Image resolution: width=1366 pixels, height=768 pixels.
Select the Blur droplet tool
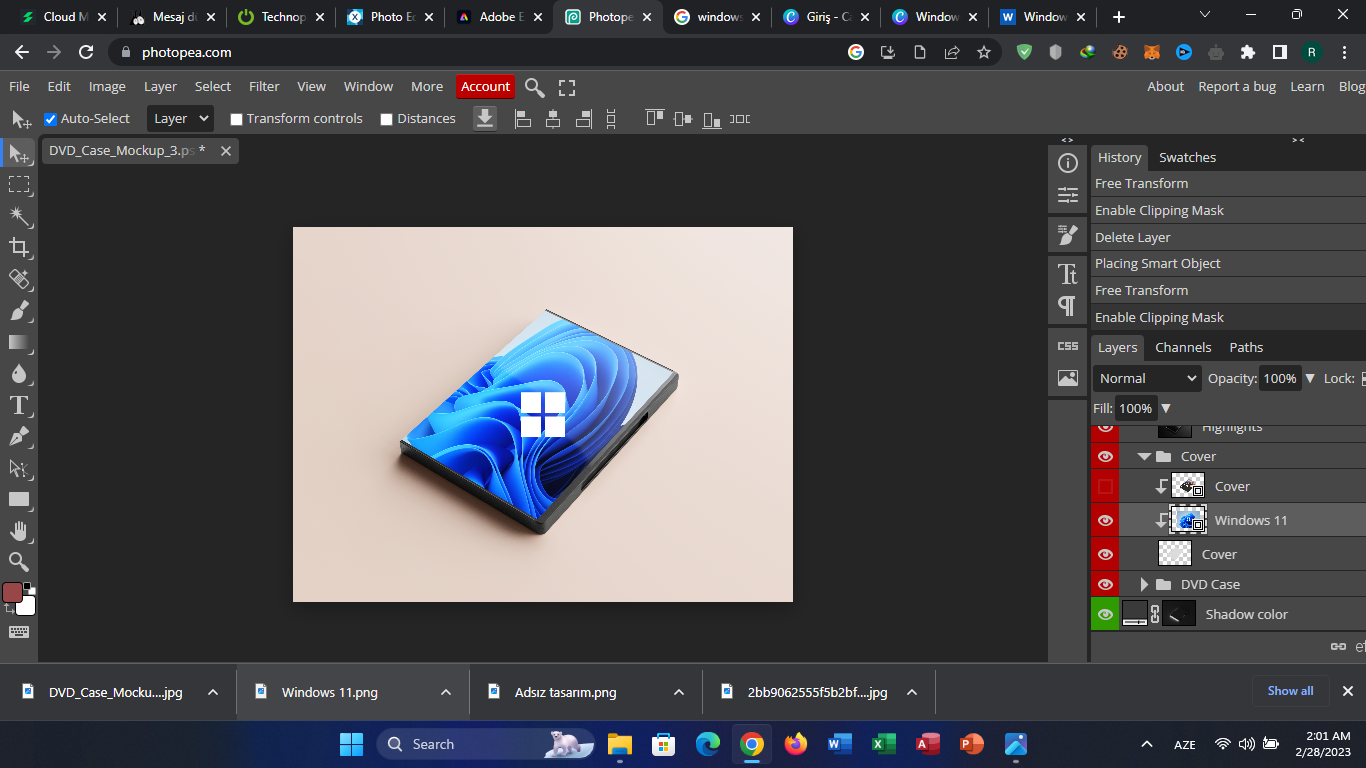pos(19,373)
